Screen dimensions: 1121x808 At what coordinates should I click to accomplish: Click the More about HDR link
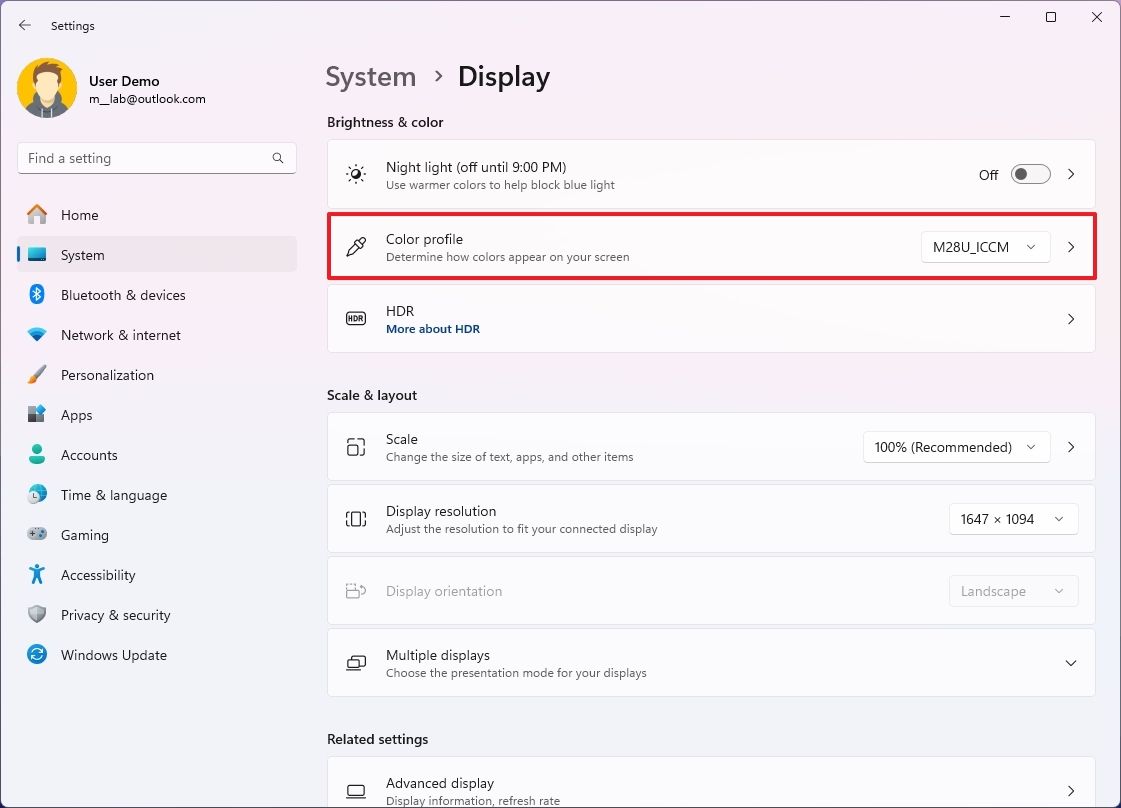click(x=433, y=328)
